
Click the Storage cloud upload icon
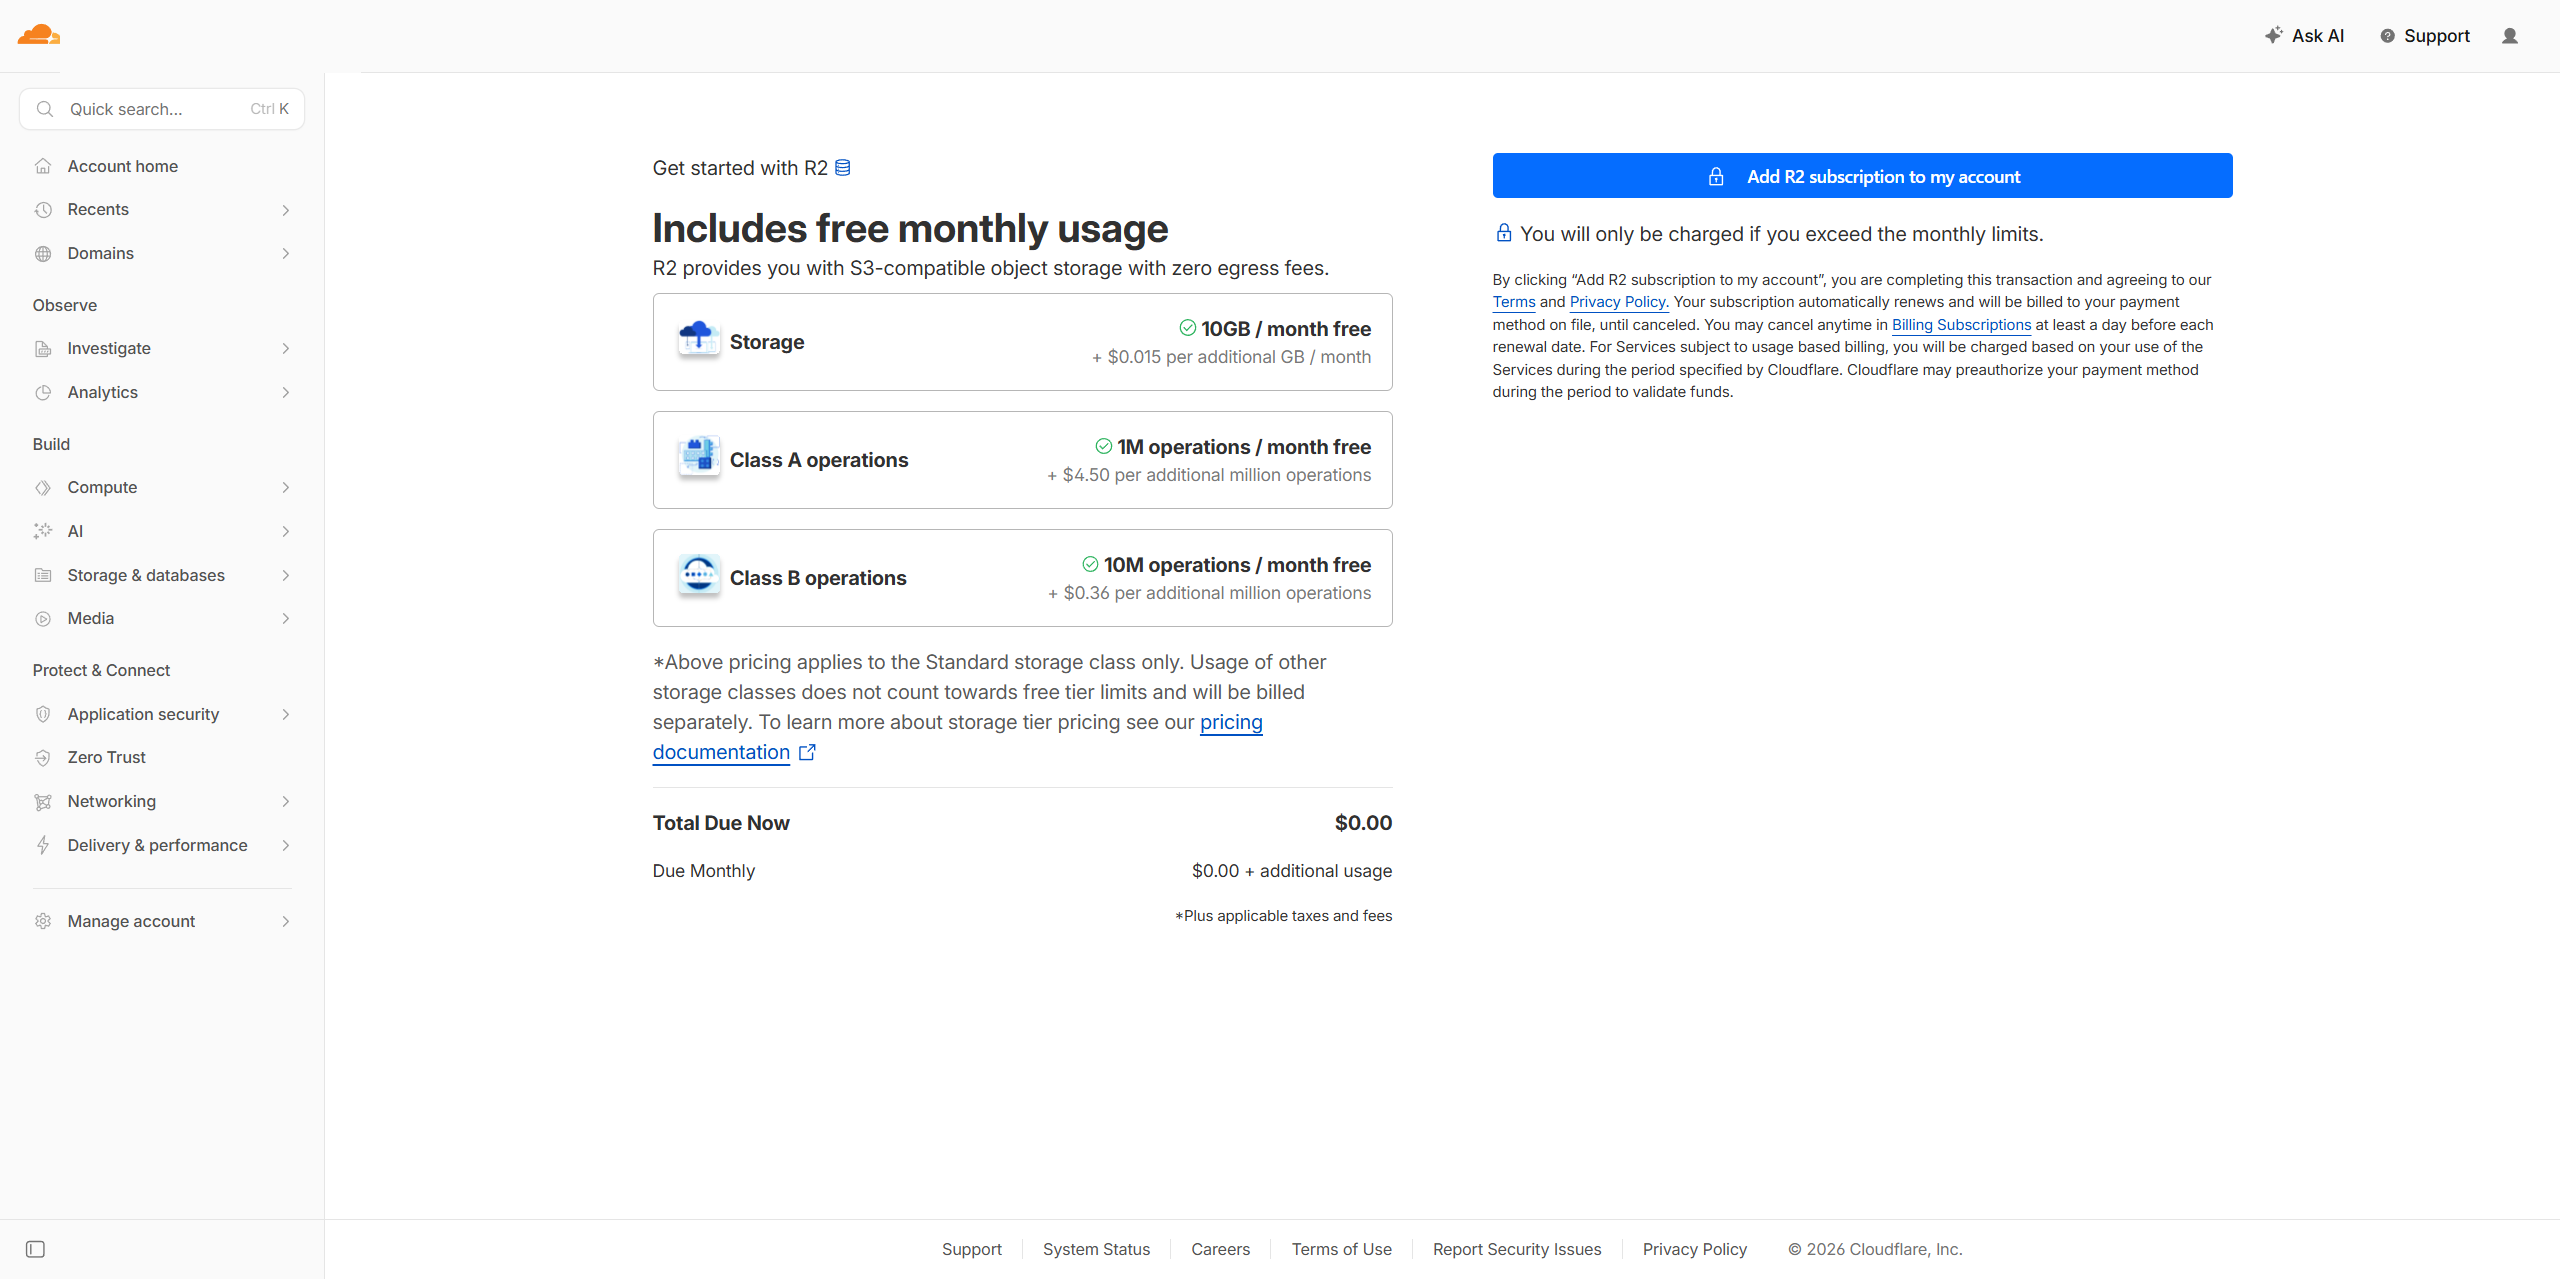coord(698,340)
